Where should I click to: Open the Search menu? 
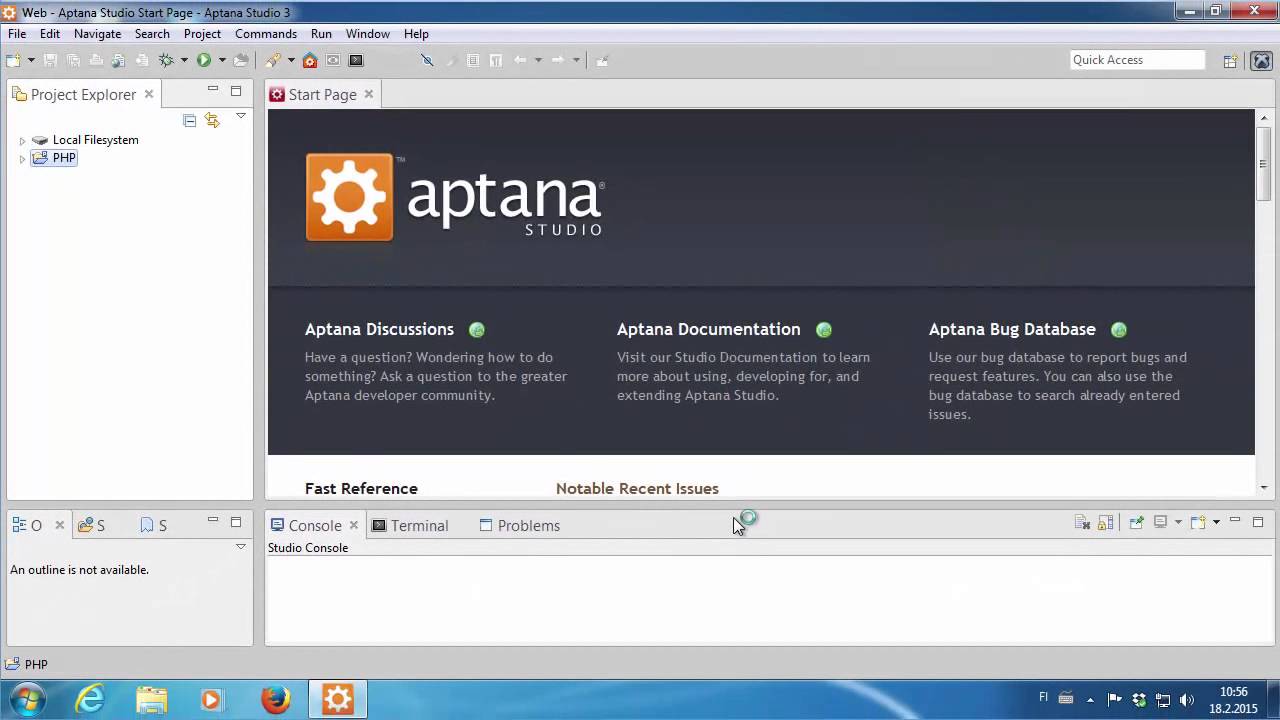[x=152, y=34]
